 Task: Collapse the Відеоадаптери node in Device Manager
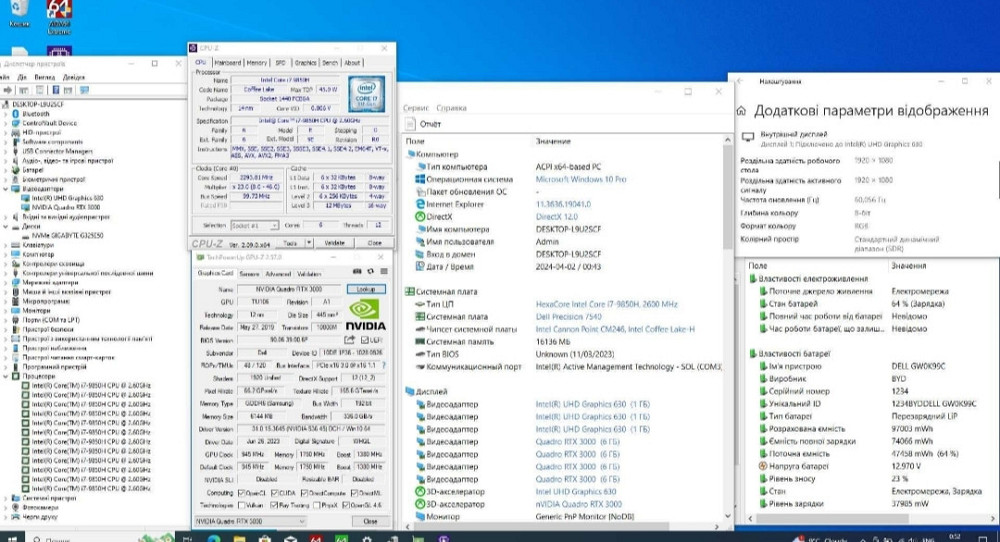click(x=6, y=189)
